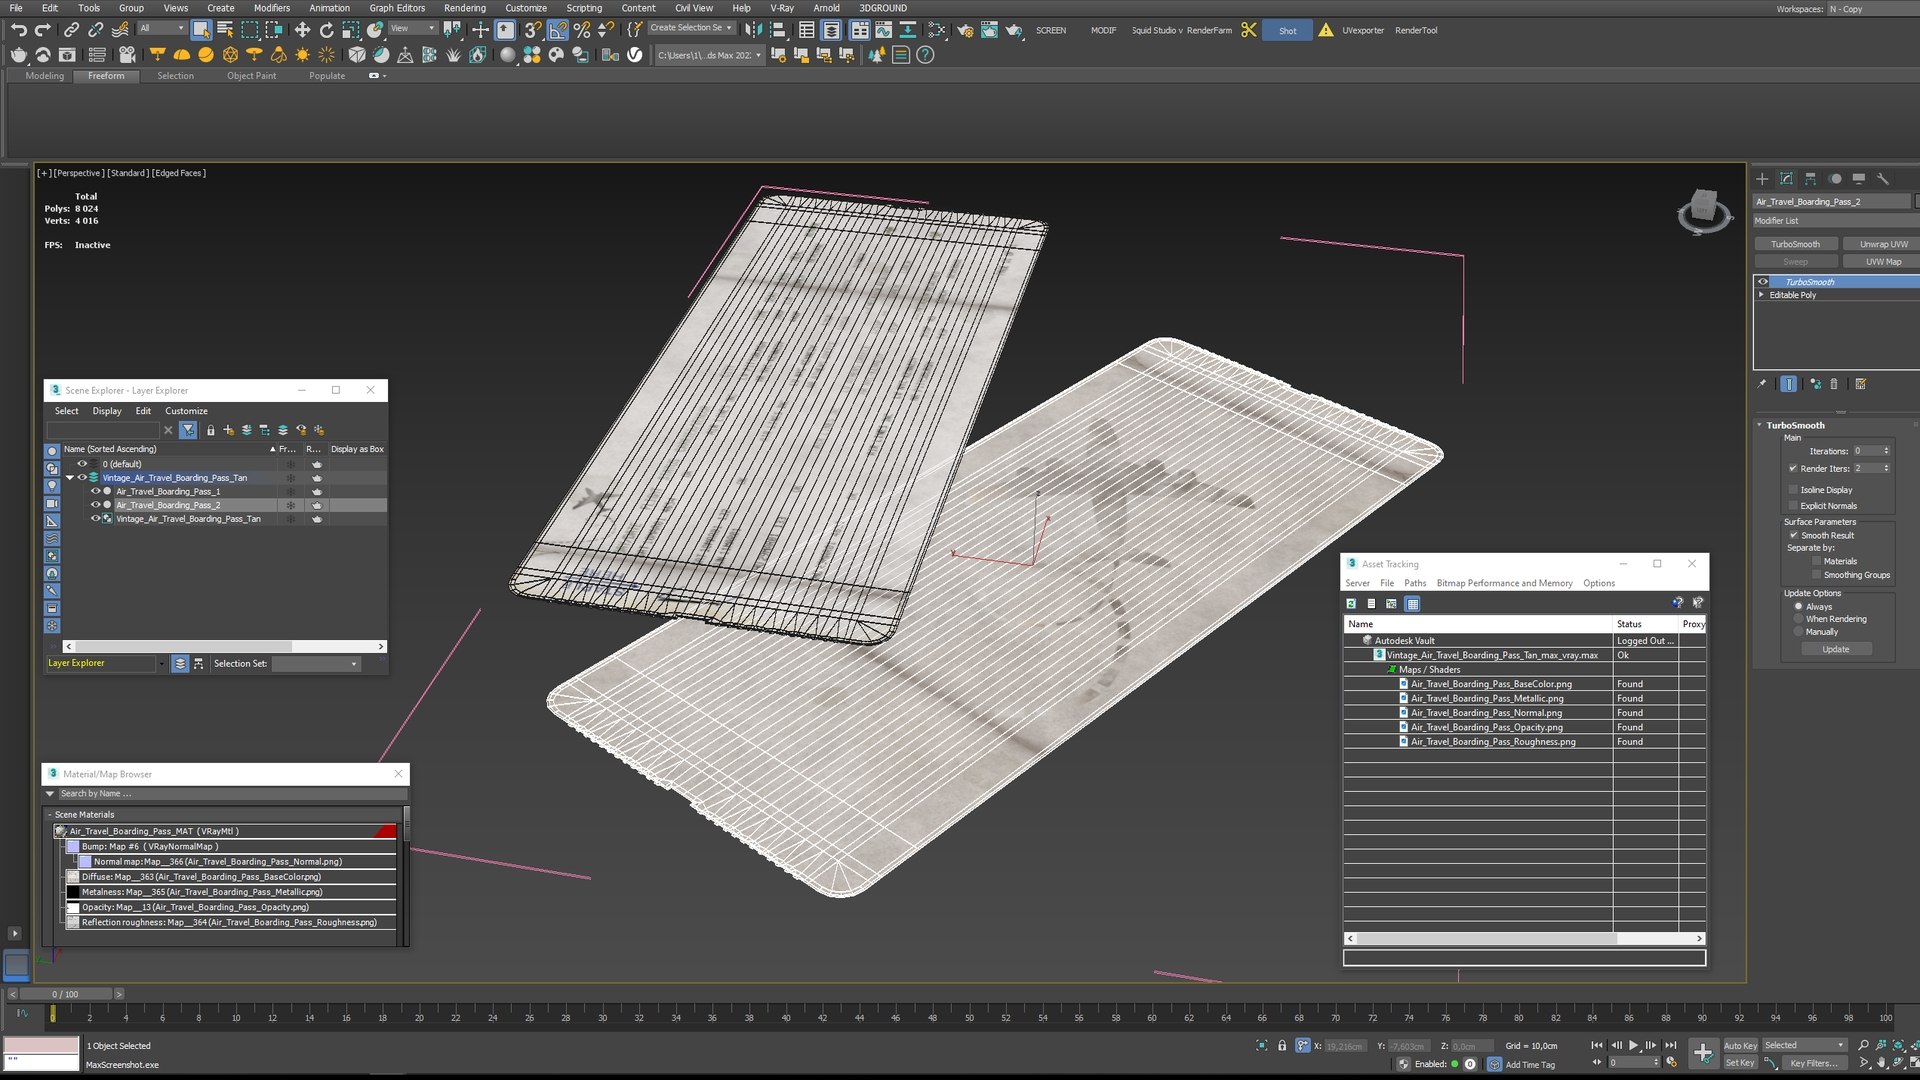Screen dimensions: 1920x1080
Task: Open the Rendering menu
Action: (x=464, y=8)
